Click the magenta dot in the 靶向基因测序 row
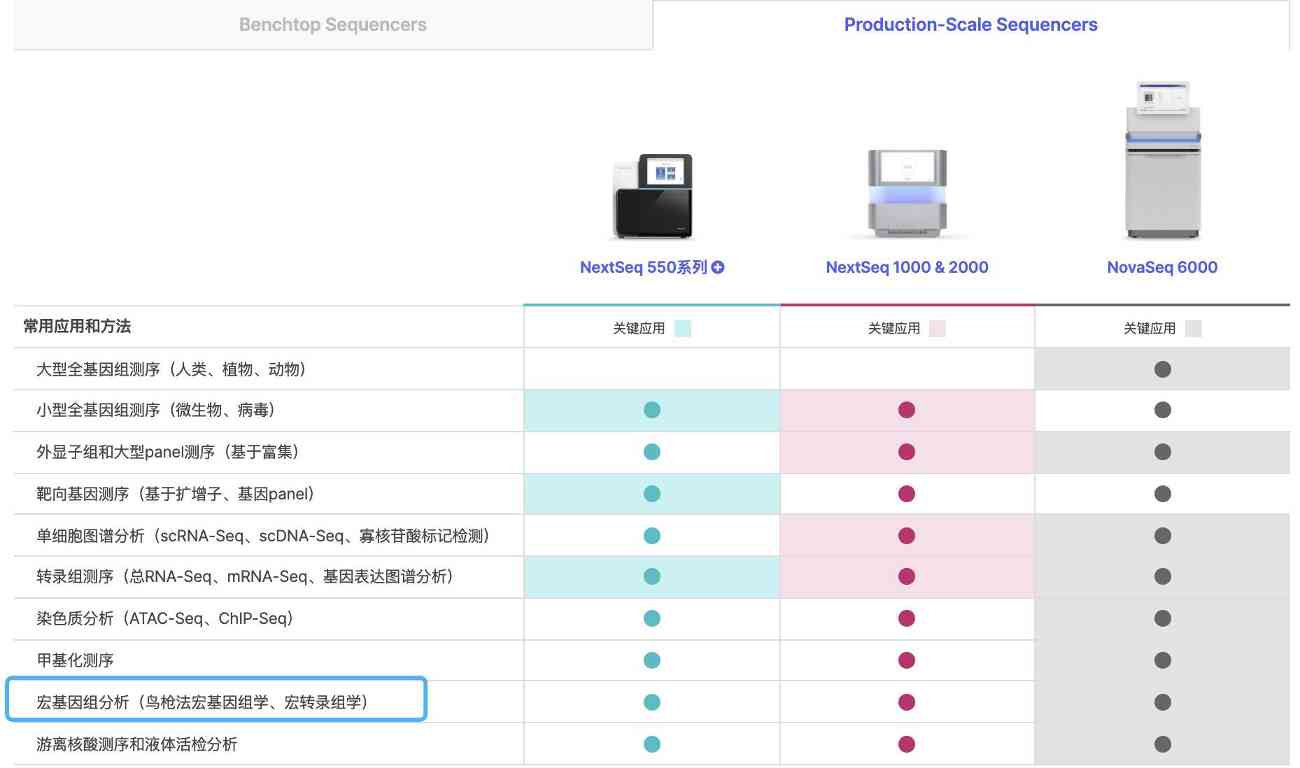The width and height of the screenshot is (1300, 768). 907,493
